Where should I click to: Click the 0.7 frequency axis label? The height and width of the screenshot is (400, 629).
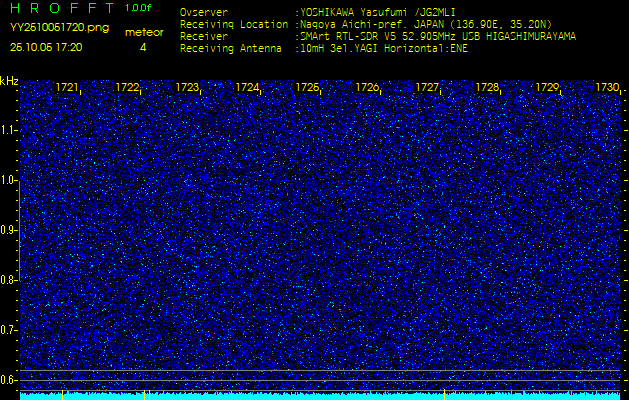(7, 330)
